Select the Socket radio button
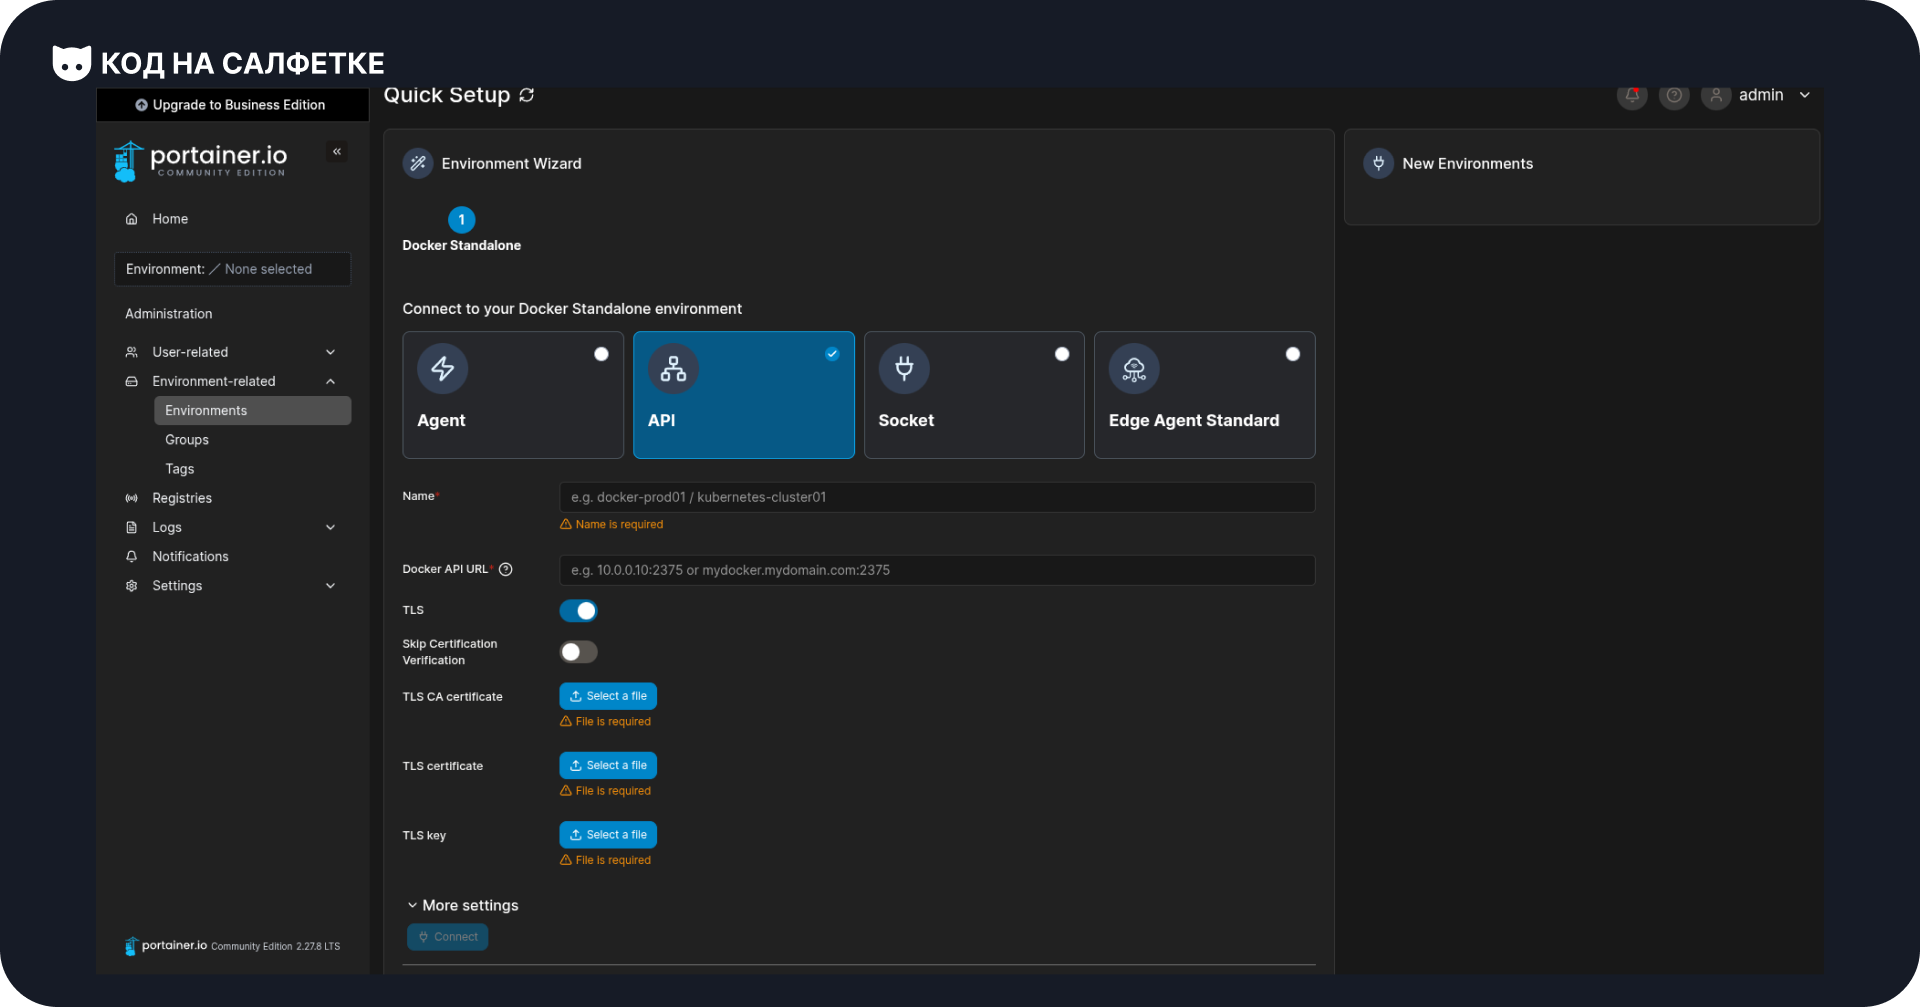The image size is (1920, 1007). click(x=1062, y=354)
